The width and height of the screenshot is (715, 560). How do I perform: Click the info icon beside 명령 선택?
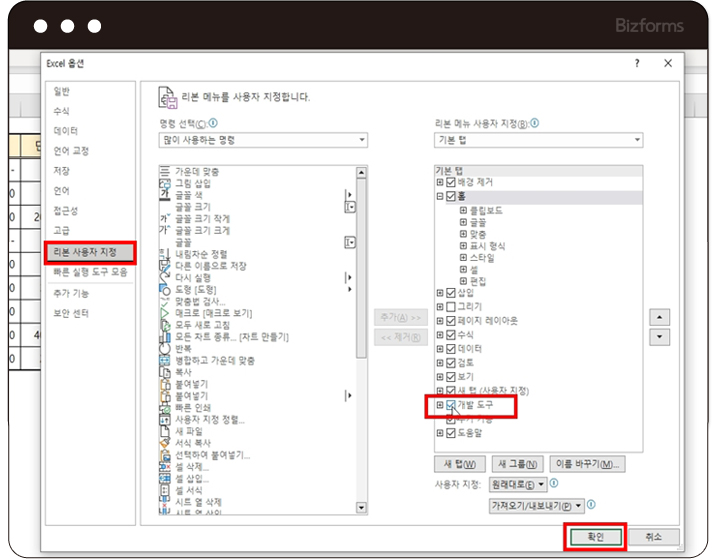213,123
